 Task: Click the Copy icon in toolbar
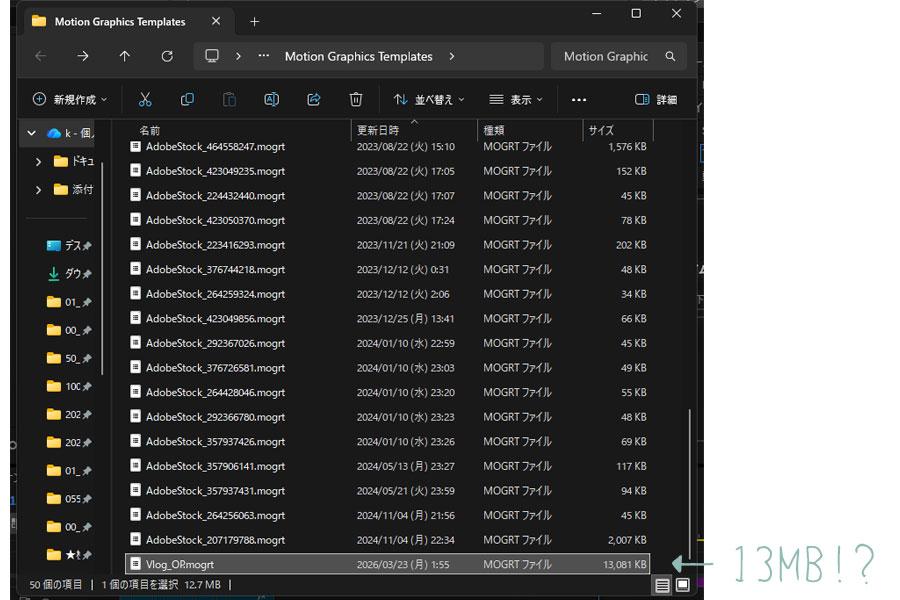coord(187,99)
